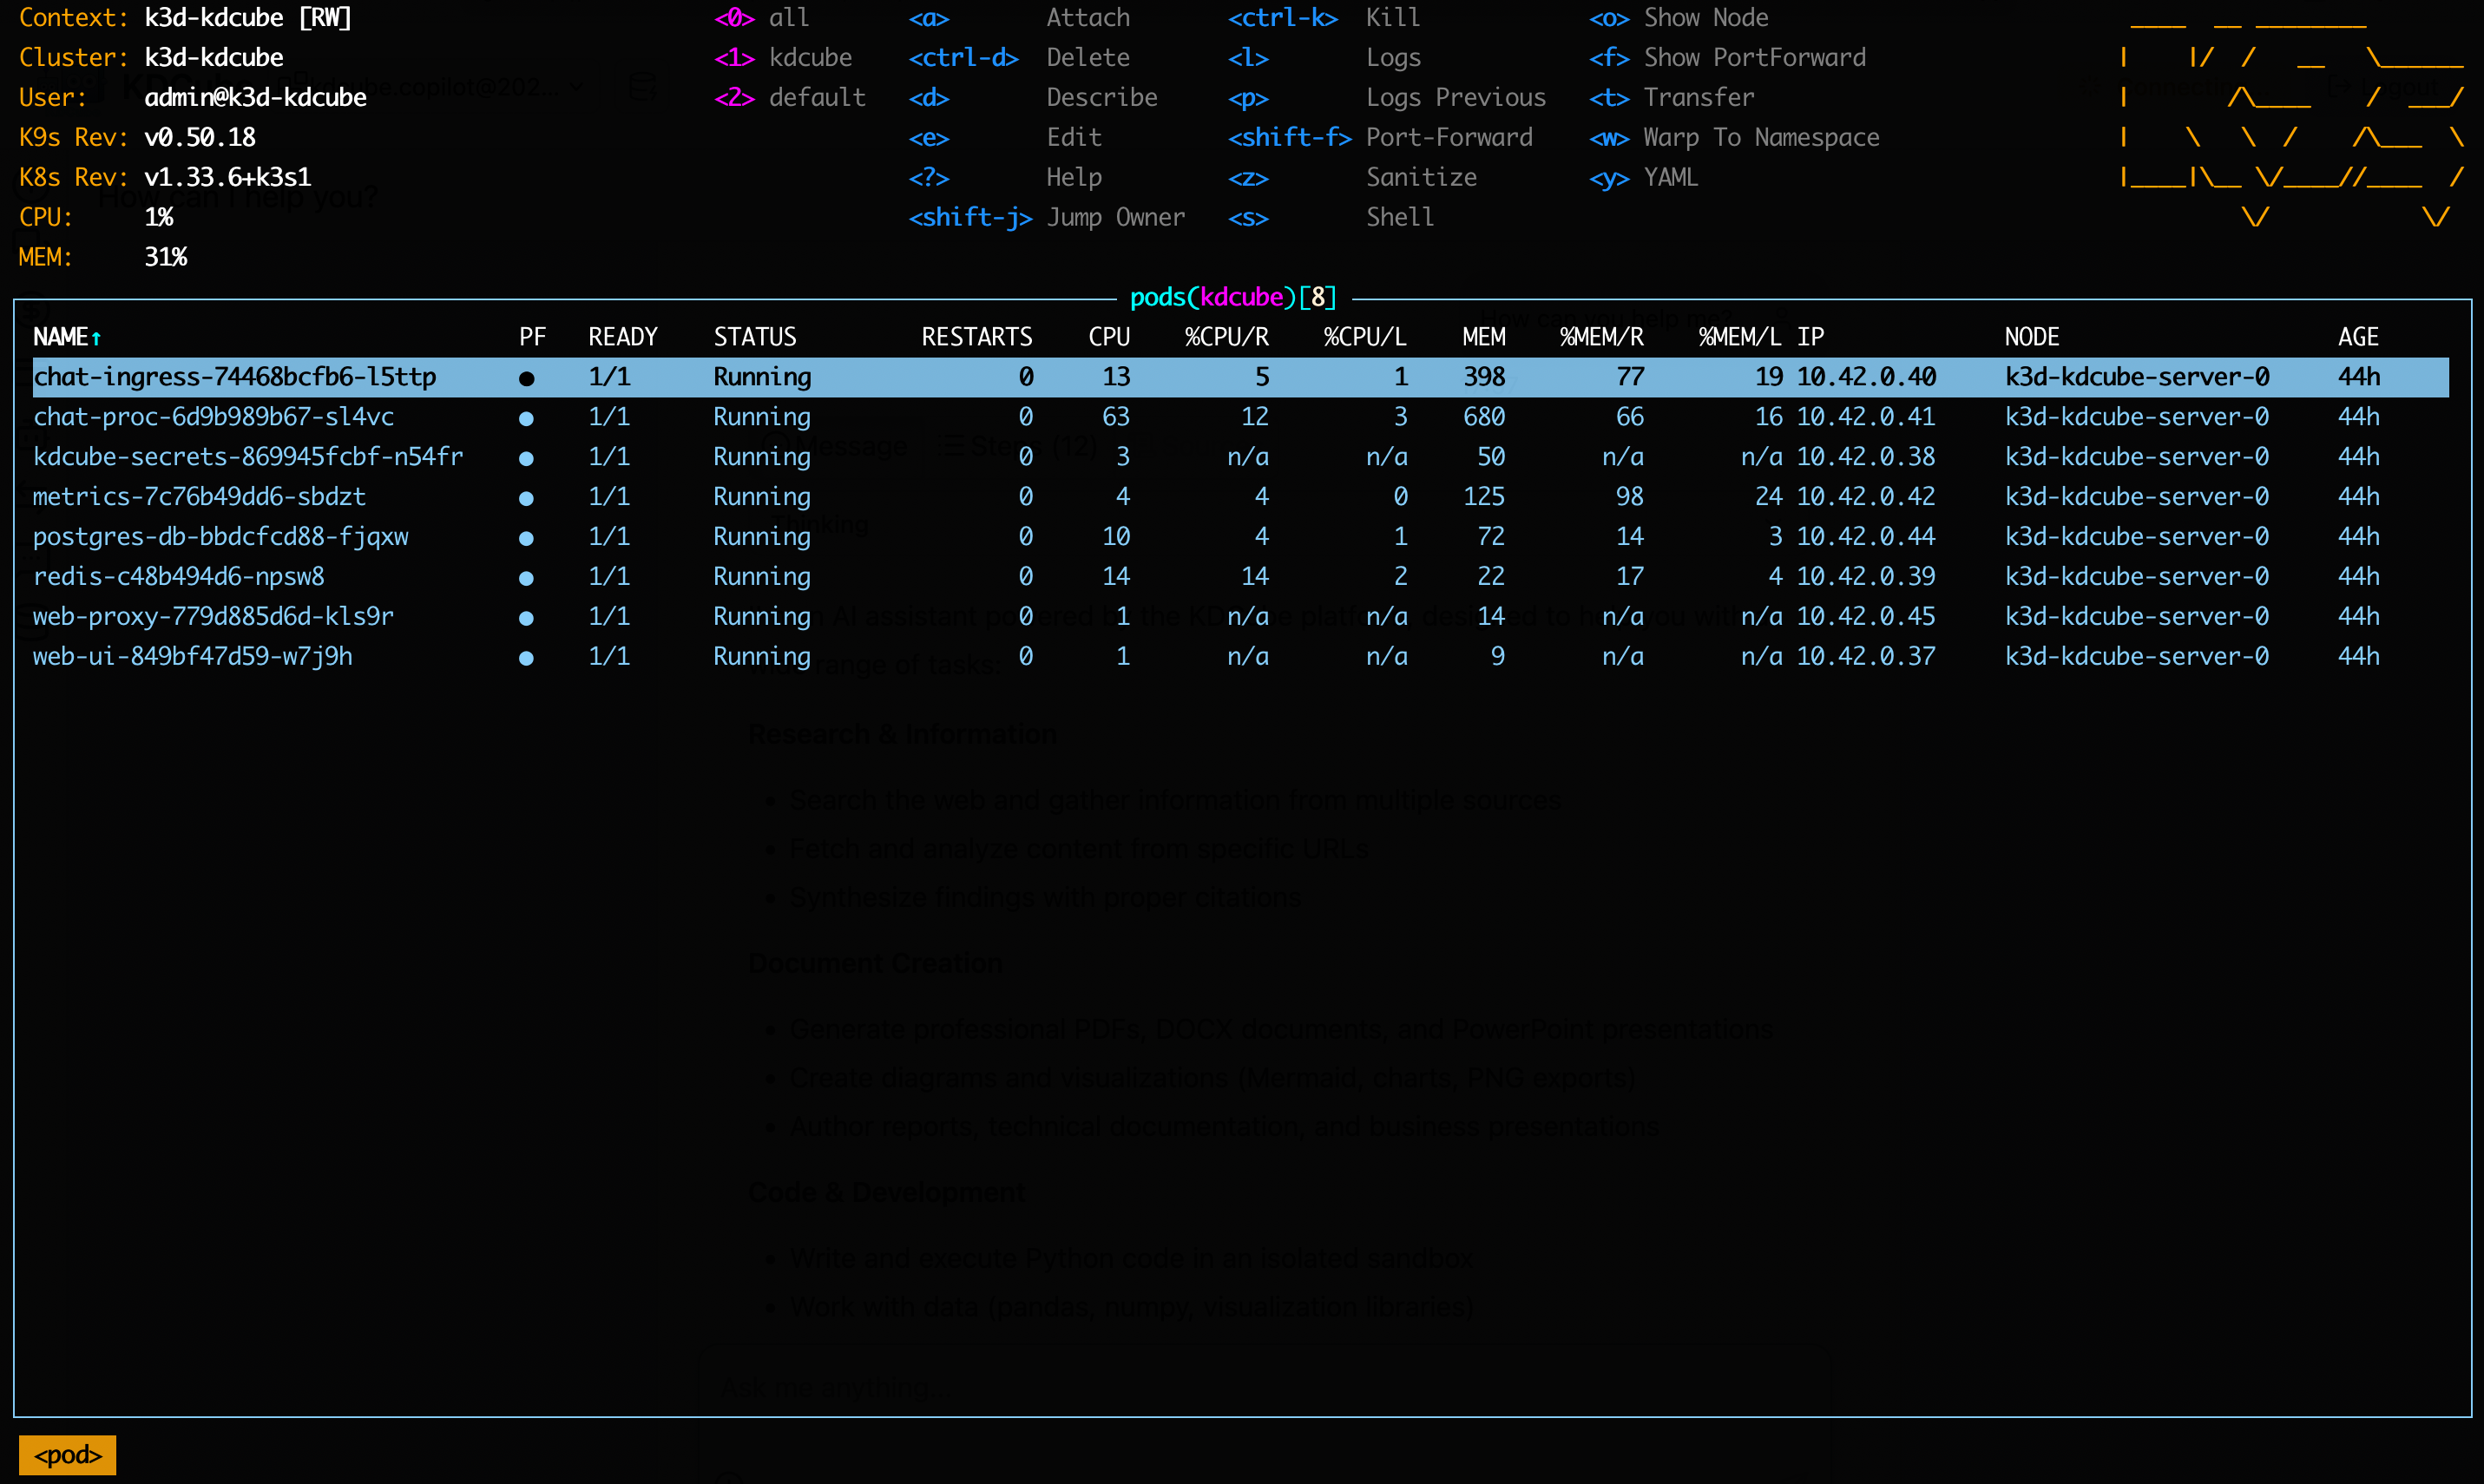Click the 10.42.0.44 IP cell
The image size is (2484, 1484).
click(1866, 537)
